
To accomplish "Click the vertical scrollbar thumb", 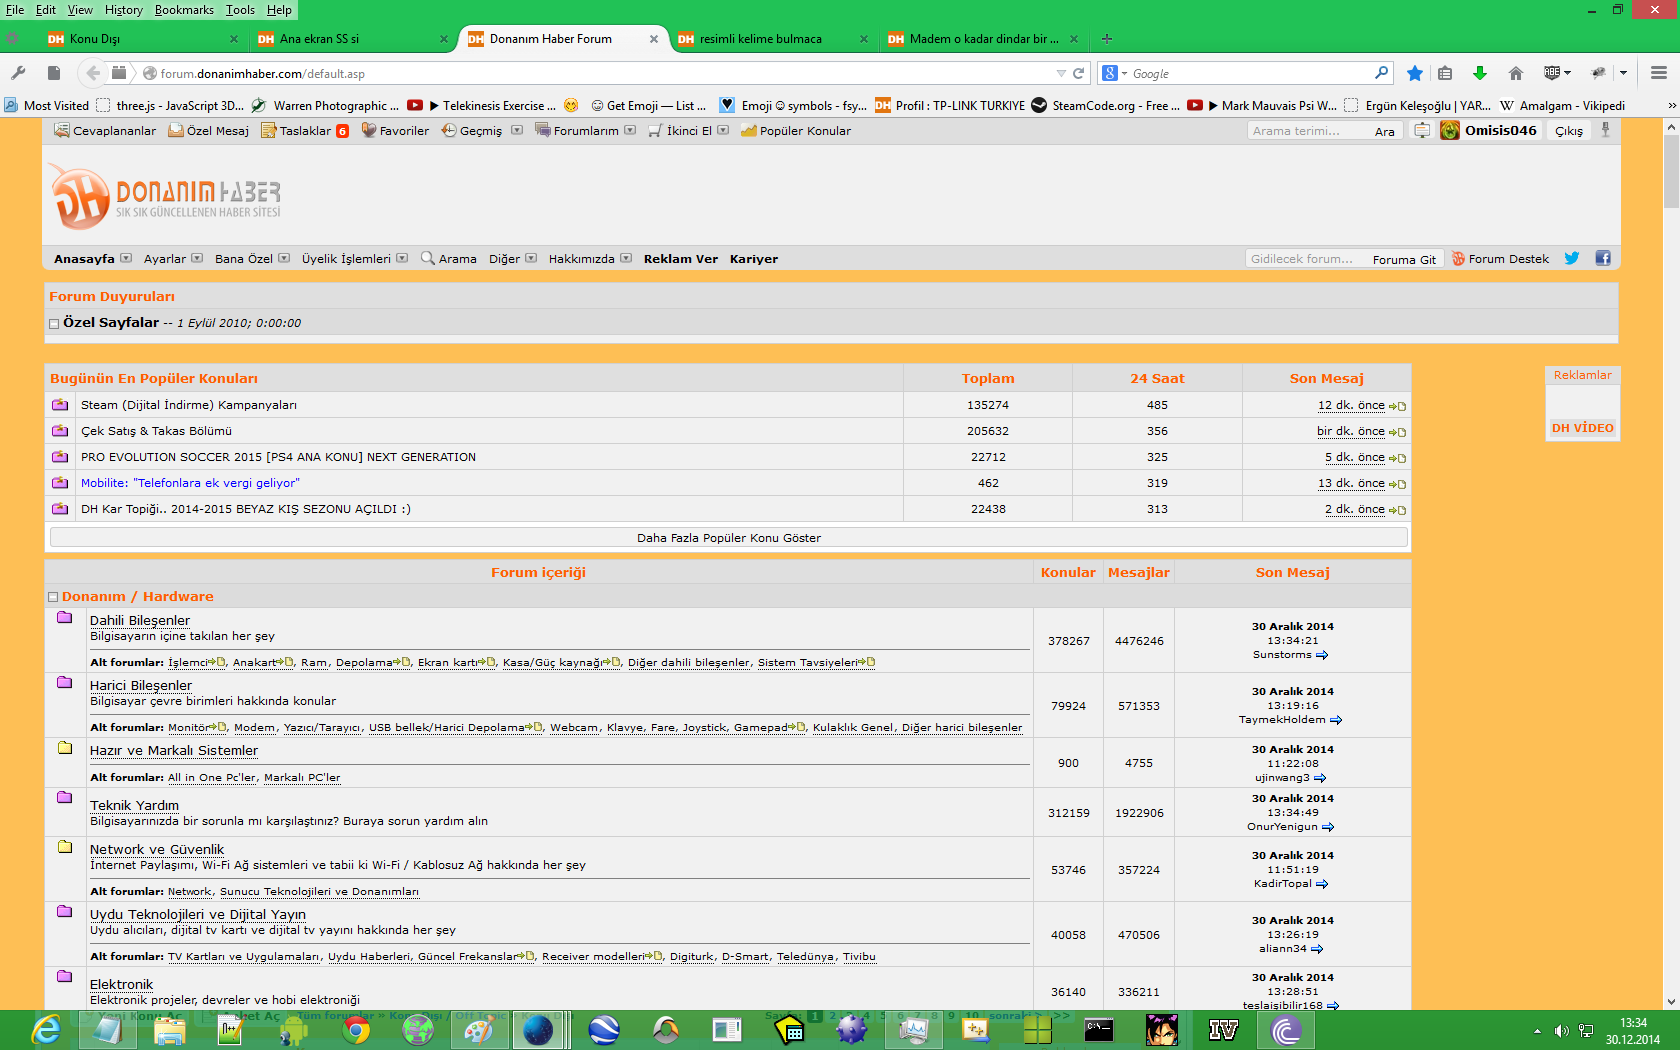I will click(1671, 172).
